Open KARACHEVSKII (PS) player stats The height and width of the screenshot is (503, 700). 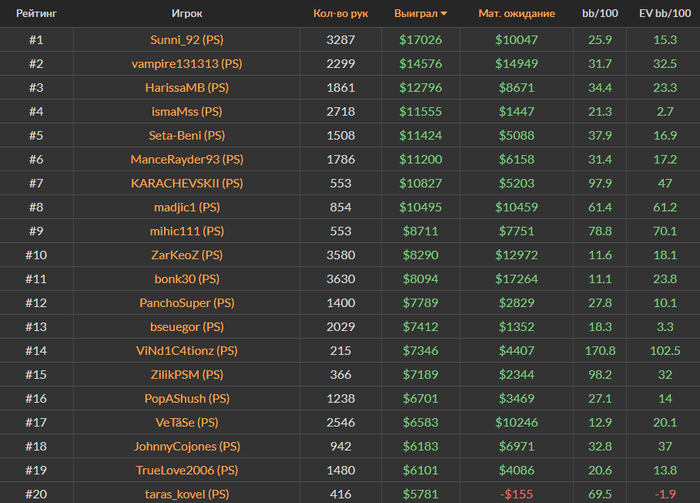coord(187,183)
